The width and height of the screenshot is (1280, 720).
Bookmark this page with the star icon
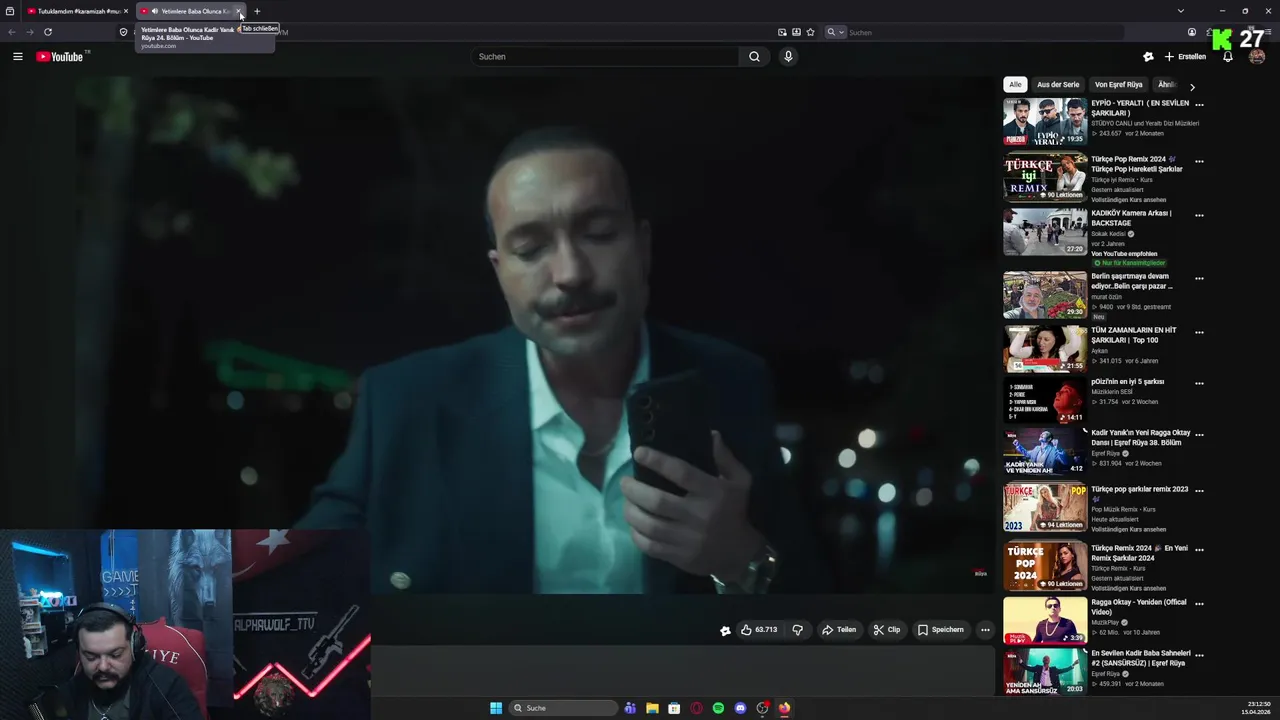click(x=810, y=32)
